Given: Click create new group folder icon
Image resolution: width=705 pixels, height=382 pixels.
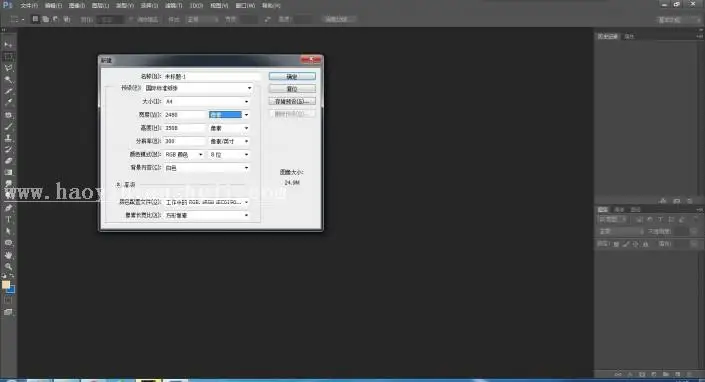Looking at the screenshot, I should click(665, 374).
